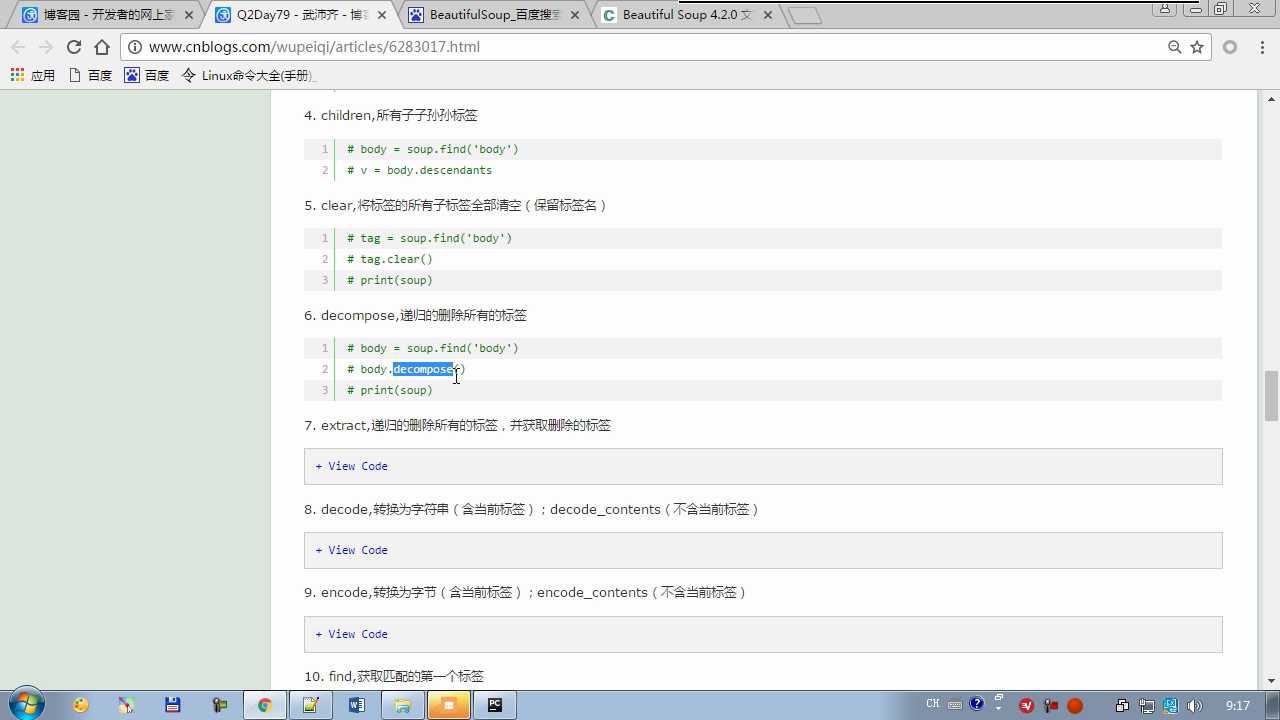Open the first 百度 bookmark with page icon
Screen dimensions: 1280x720
point(90,75)
